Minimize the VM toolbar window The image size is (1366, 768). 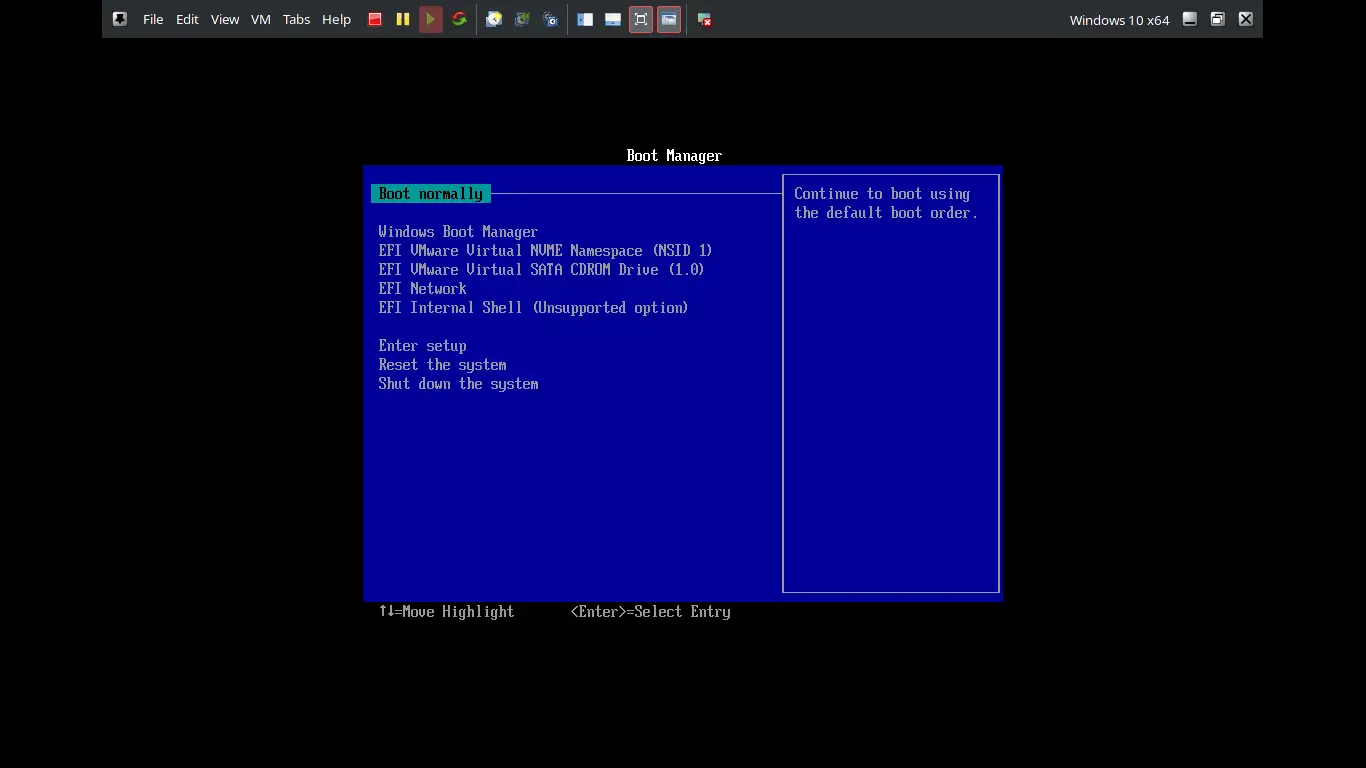[x=1190, y=19]
